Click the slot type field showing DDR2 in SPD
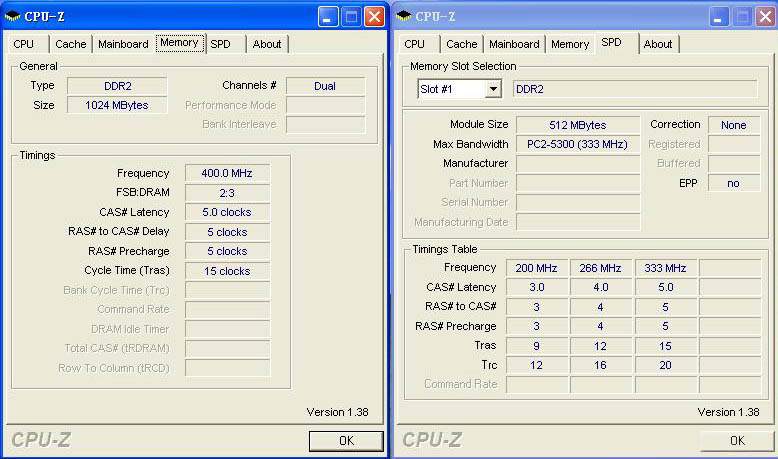 [x=635, y=89]
